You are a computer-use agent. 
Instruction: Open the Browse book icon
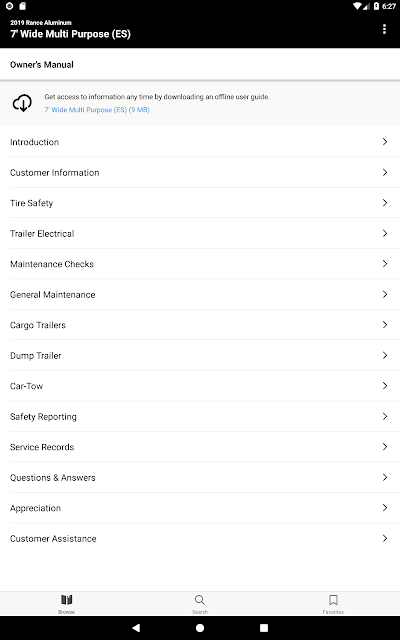[67, 600]
